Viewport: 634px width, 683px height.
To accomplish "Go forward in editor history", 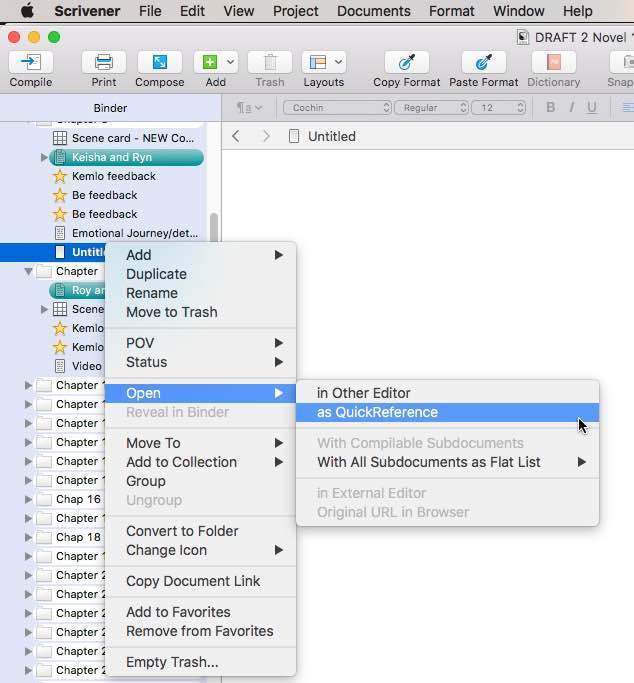I will click(x=266, y=136).
